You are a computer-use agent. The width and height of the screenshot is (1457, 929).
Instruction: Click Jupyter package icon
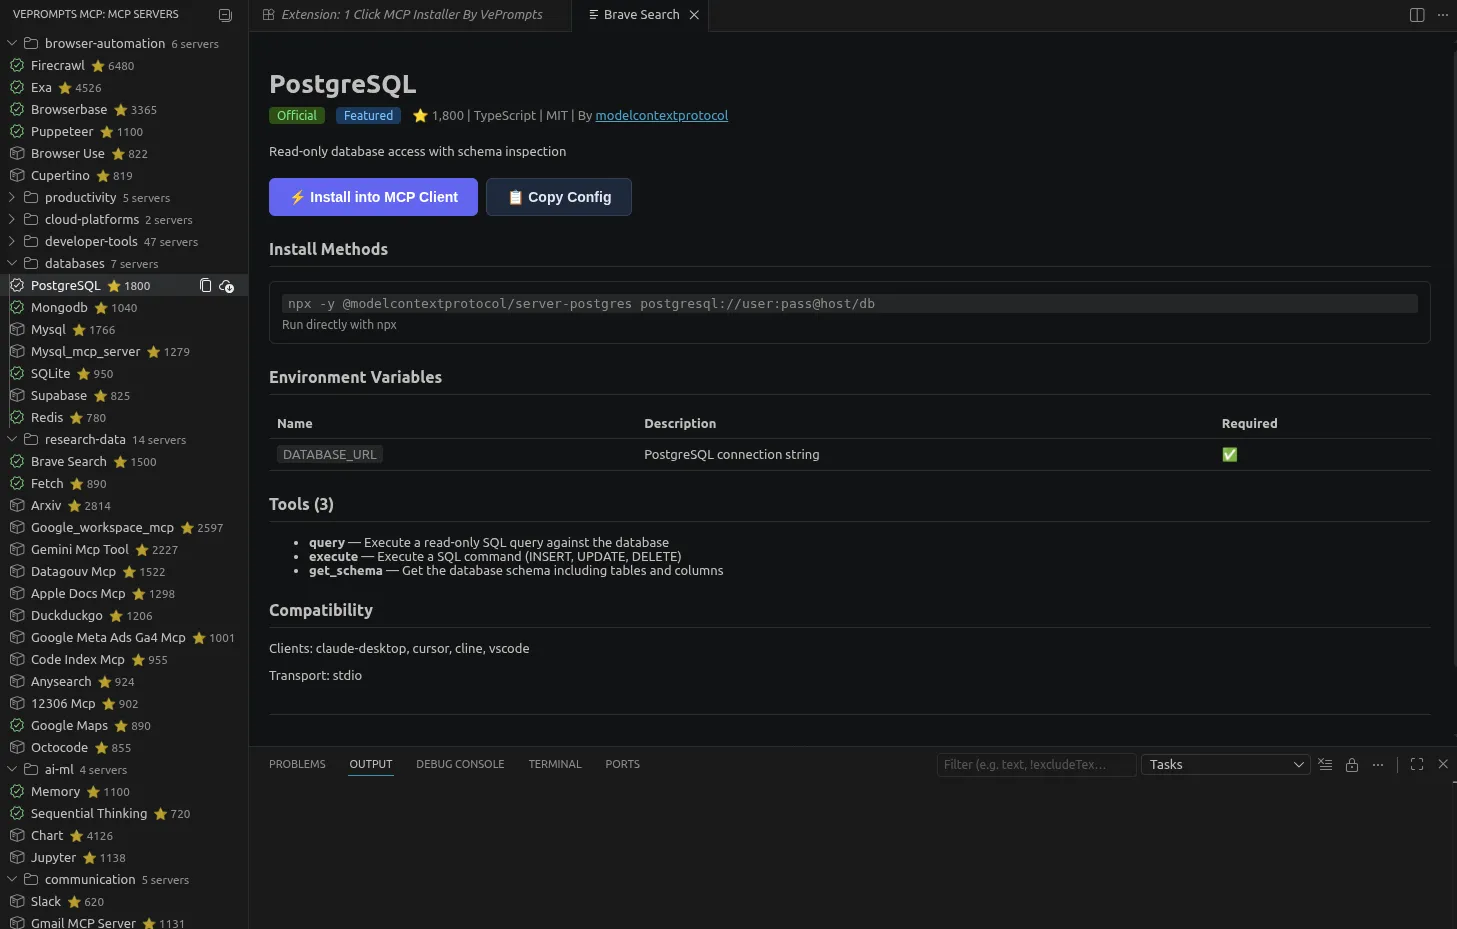[x=17, y=858]
